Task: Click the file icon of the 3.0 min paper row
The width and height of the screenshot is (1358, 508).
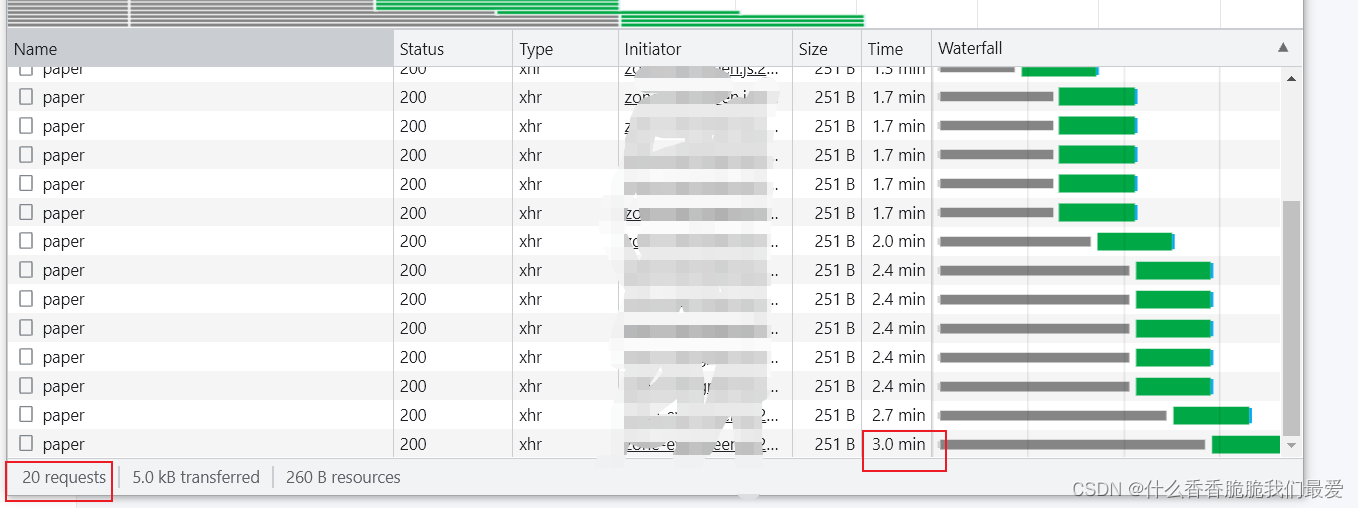Action: (26, 444)
